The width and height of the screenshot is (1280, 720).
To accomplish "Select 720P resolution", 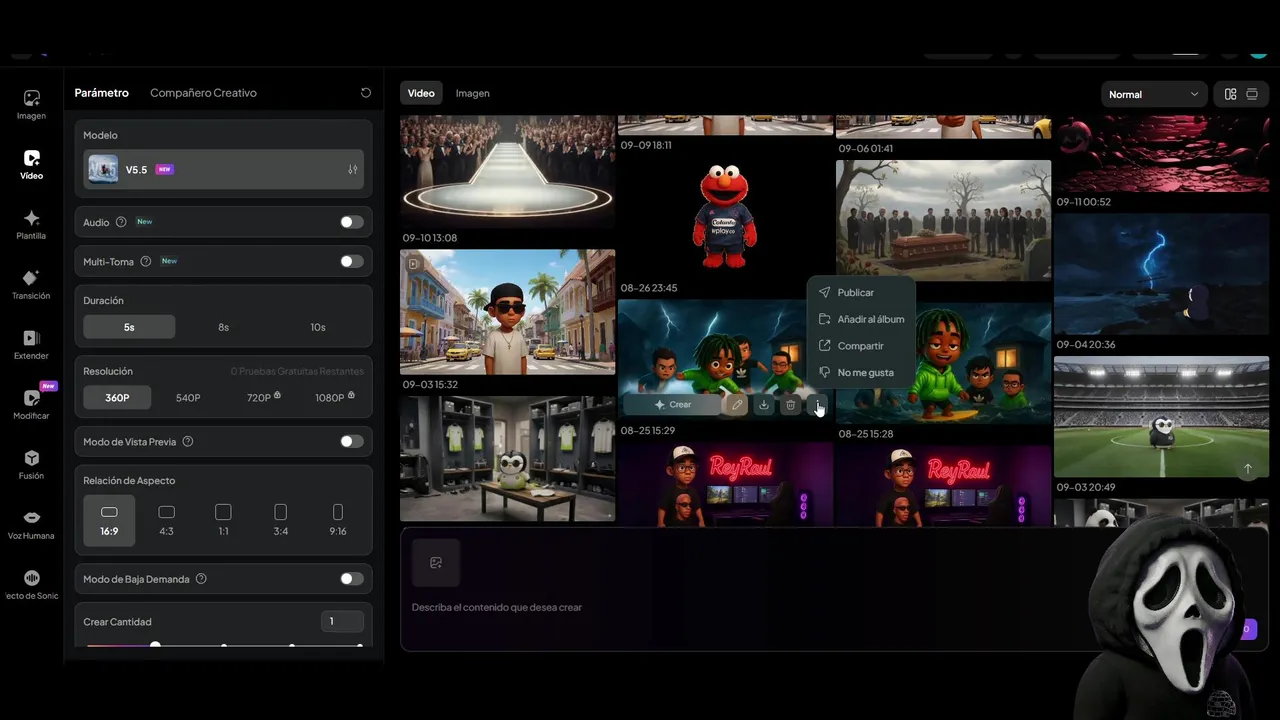I will click(263, 398).
